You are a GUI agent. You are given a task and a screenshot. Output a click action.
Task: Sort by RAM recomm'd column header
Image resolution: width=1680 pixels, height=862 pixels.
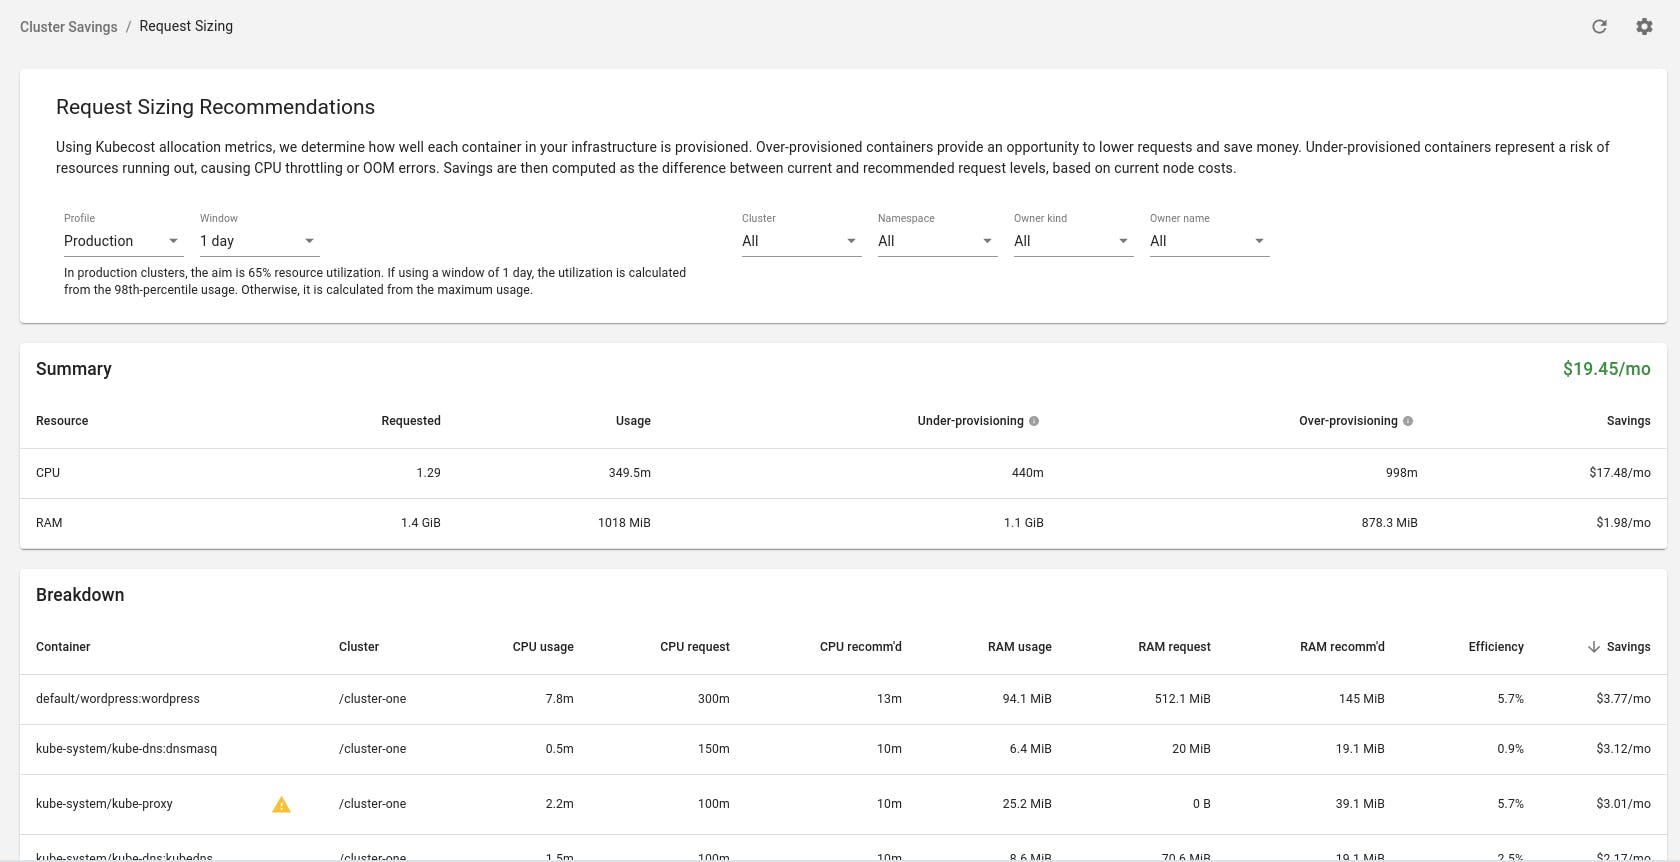click(x=1342, y=647)
